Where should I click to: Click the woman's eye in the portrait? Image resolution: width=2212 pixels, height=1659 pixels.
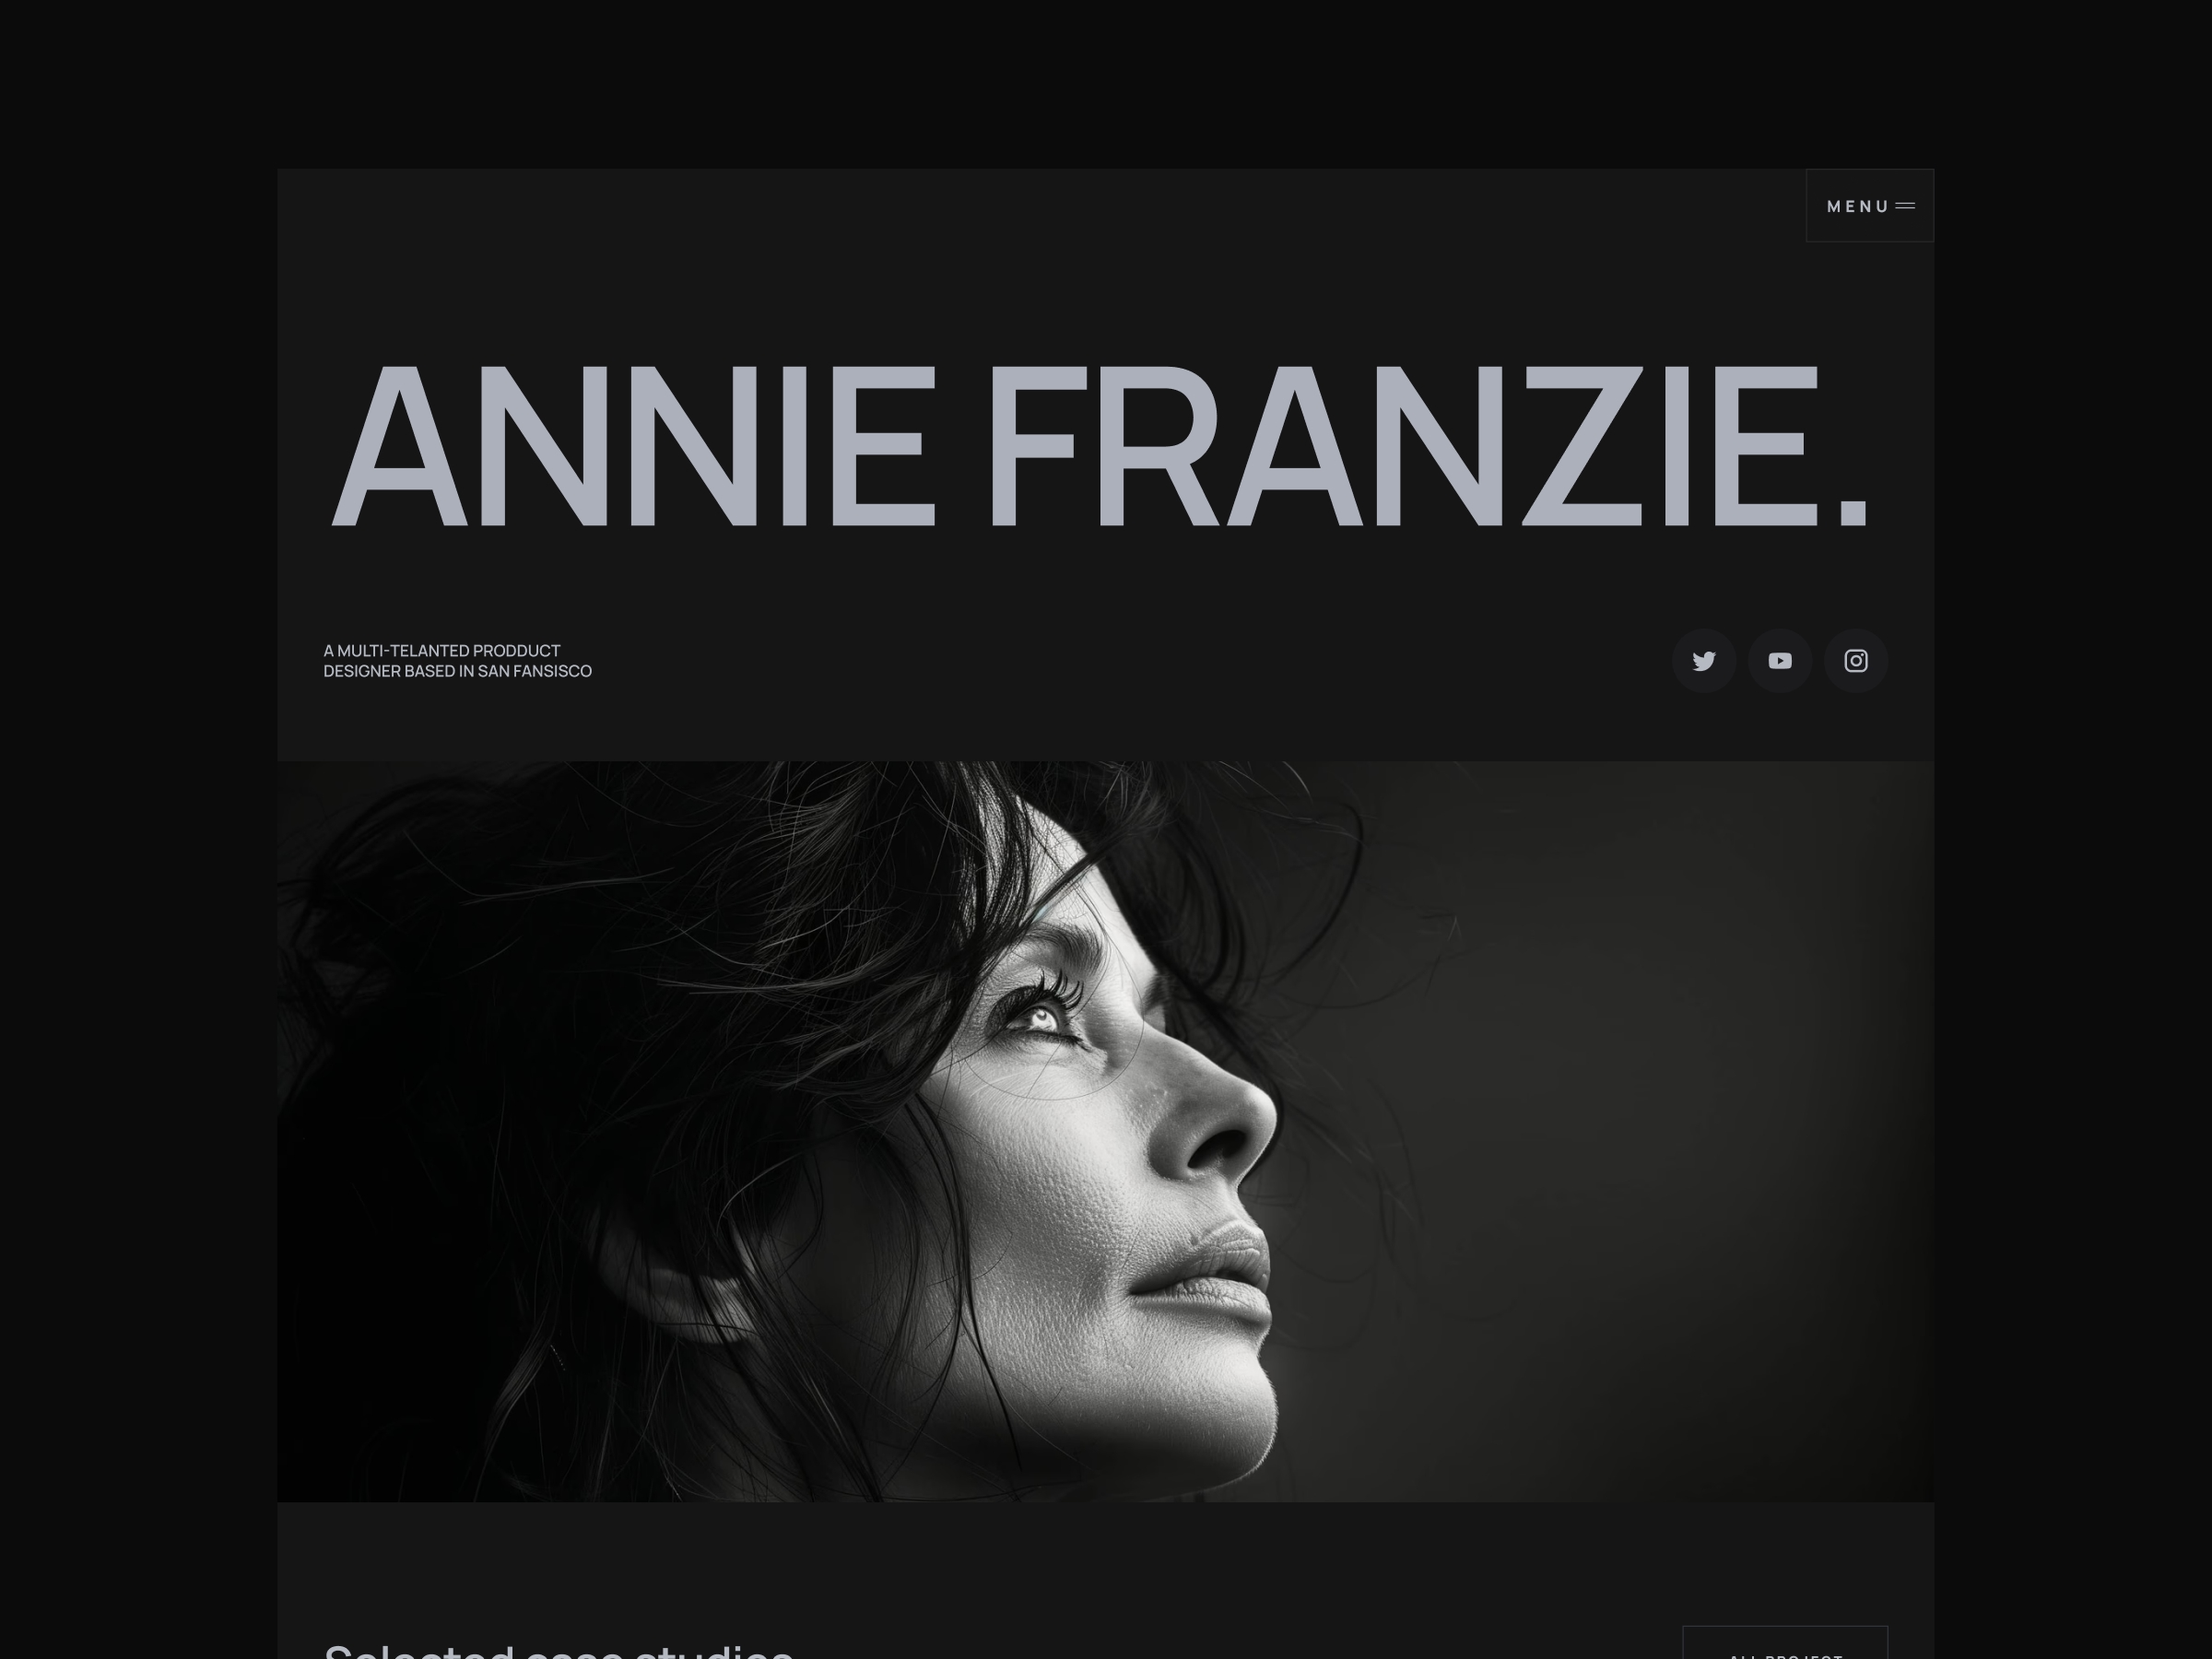[x=1040, y=1017]
